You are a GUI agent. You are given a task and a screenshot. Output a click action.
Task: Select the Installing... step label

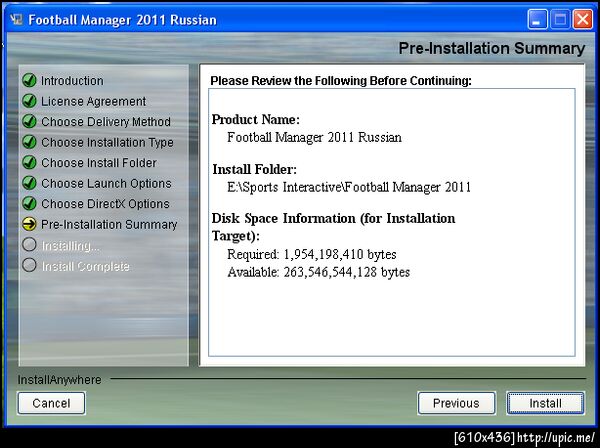tap(70, 246)
